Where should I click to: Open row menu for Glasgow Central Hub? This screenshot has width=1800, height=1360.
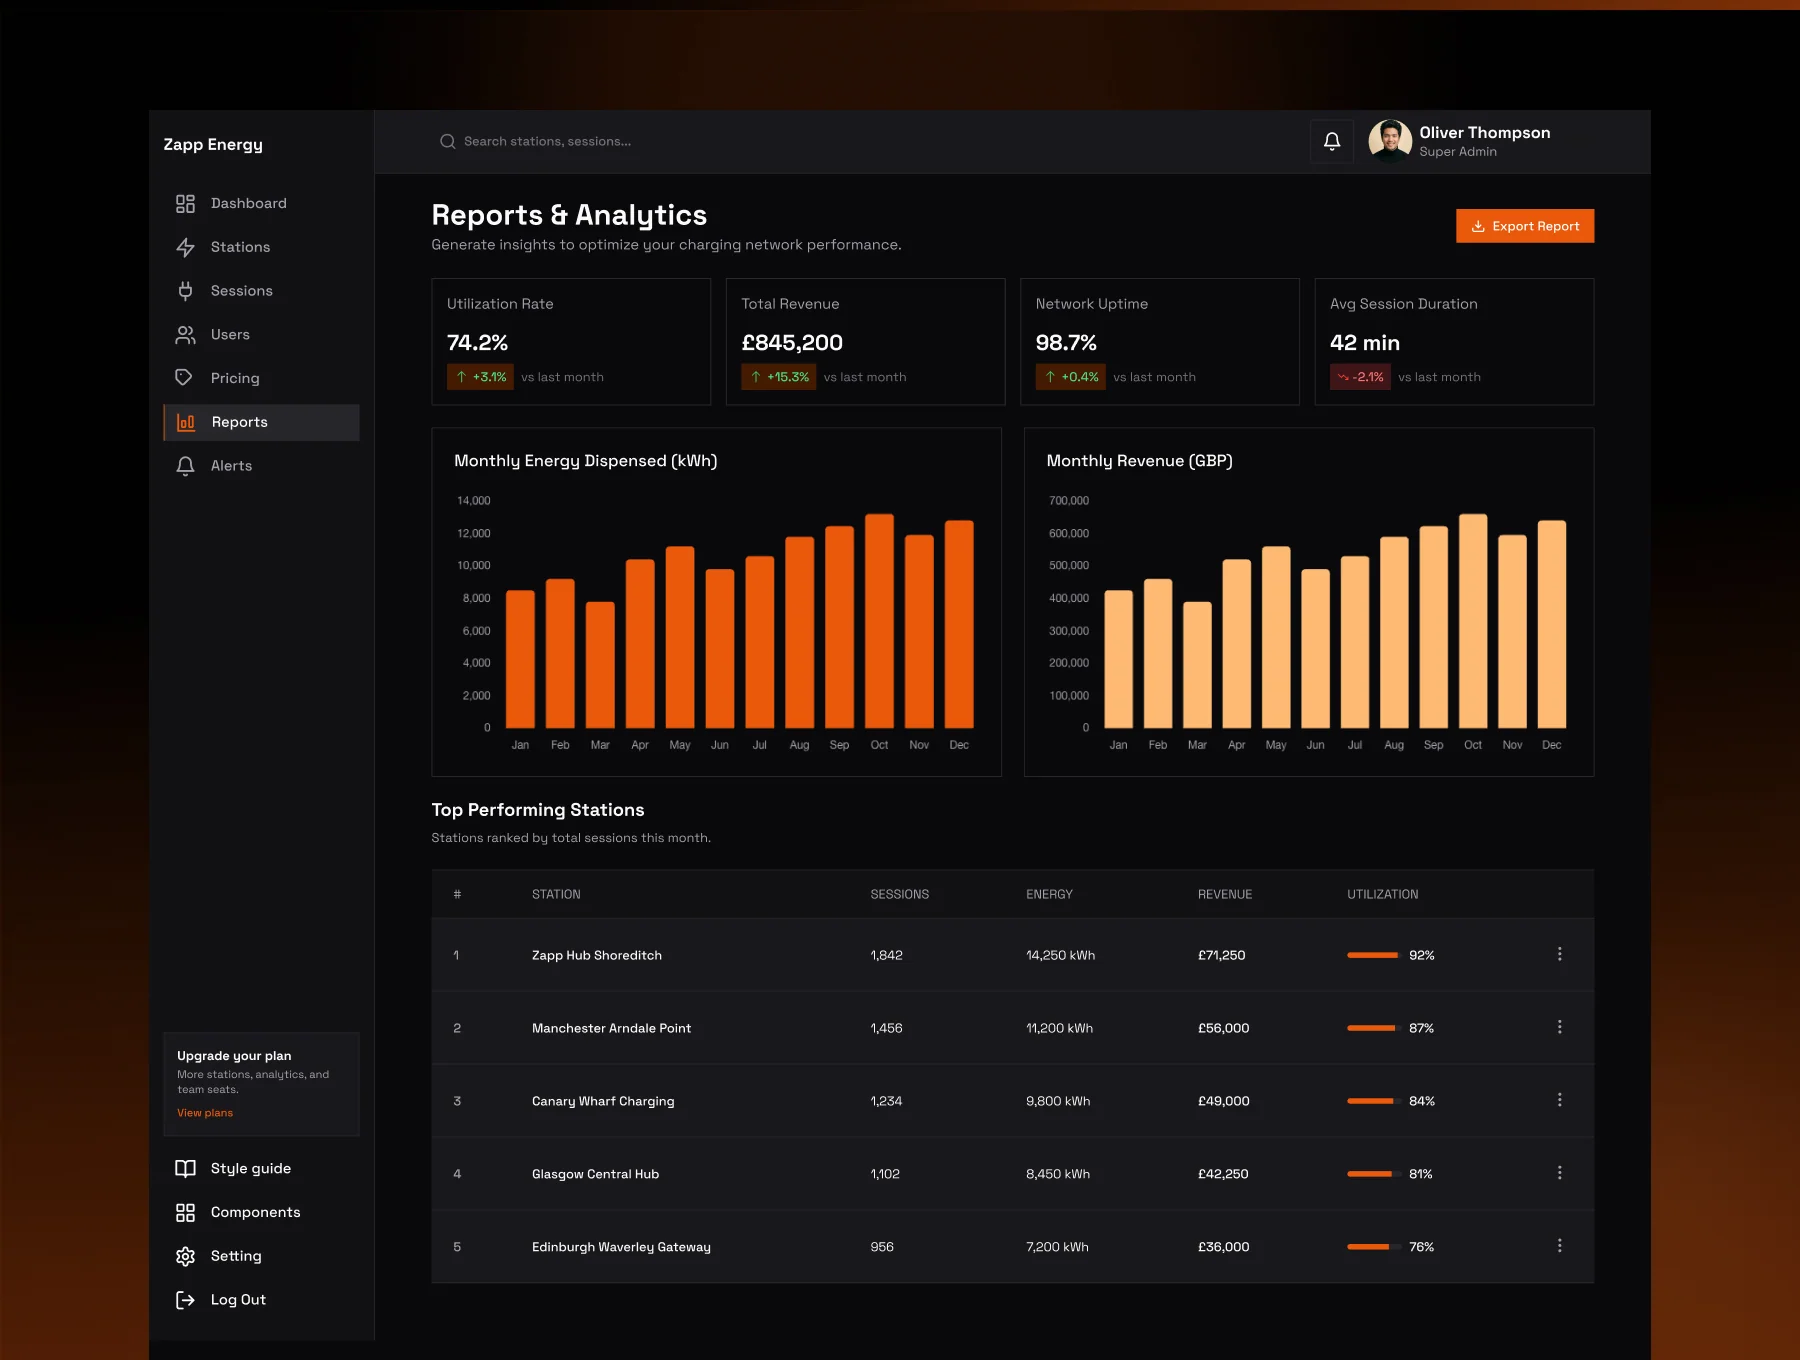tap(1559, 1174)
